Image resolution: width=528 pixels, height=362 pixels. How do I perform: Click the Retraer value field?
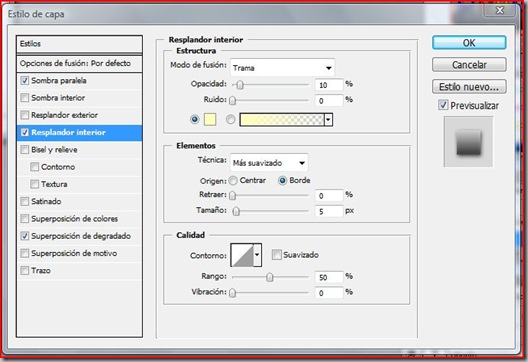click(329, 196)
